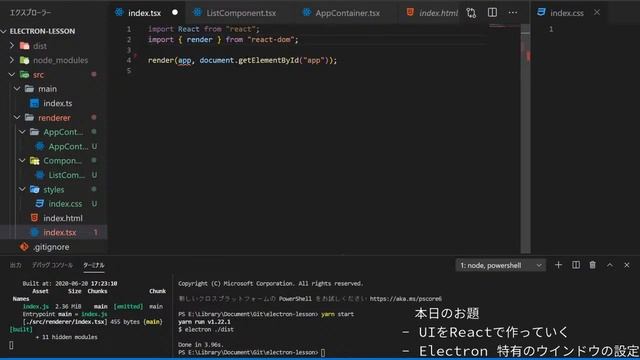Select the src folder icon
The image size is (640, 360).
pos(24,74)
